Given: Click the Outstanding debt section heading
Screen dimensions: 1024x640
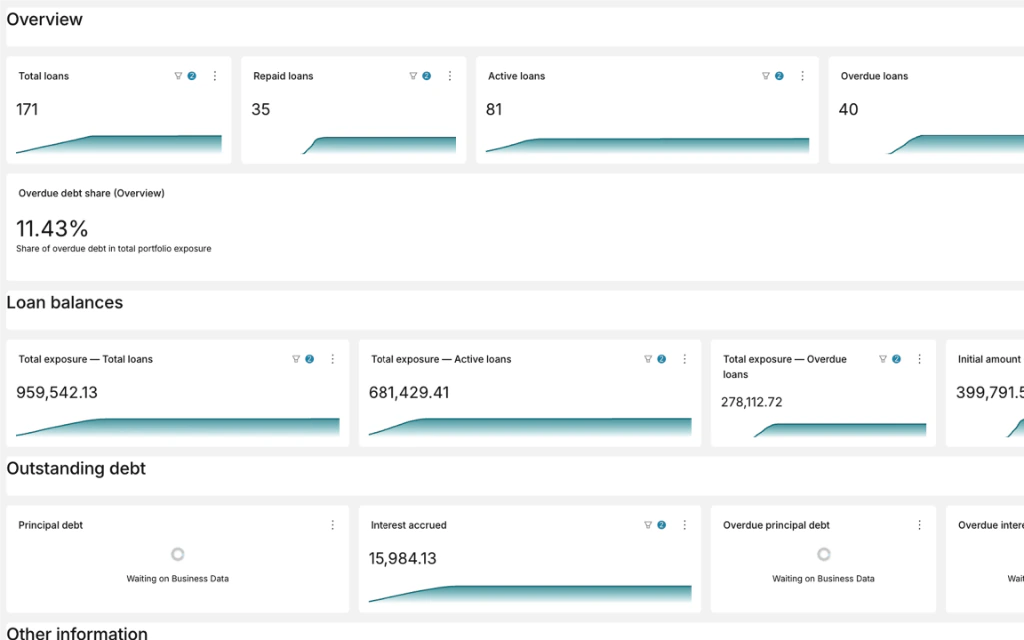Looking at the screenshot, I should (76, 468).
